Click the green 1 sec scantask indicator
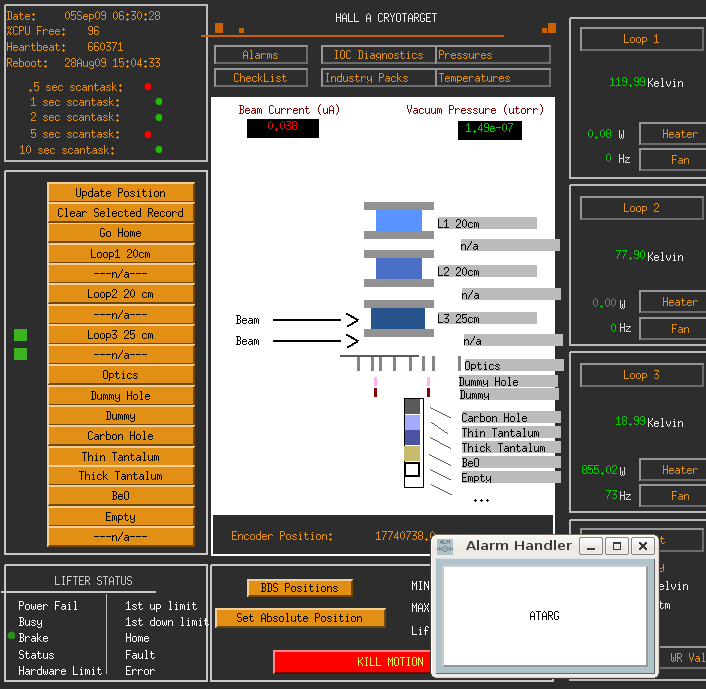This screenshot has height=689, width=706. pyautogui.click(x=158, y=102)
